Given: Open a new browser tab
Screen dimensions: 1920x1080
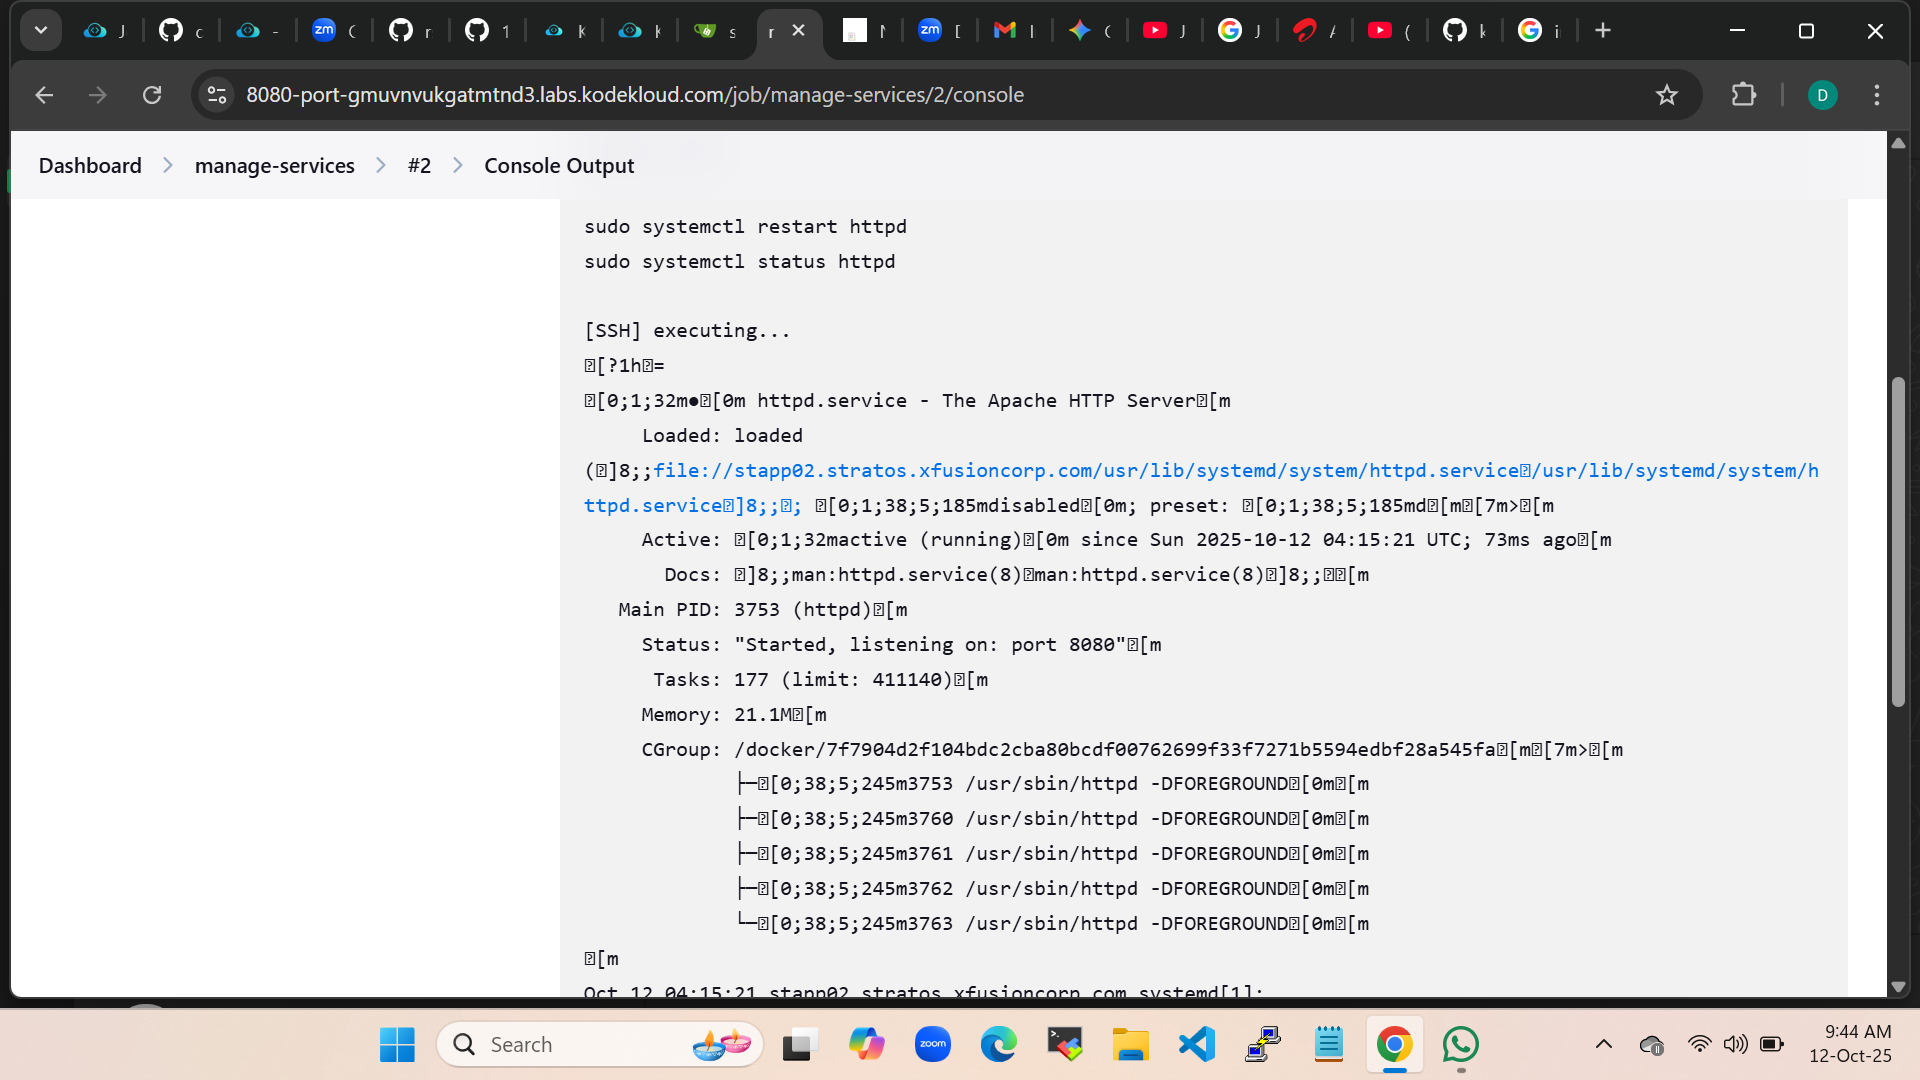Looking at the screenshot, I should click(1603, 30).
